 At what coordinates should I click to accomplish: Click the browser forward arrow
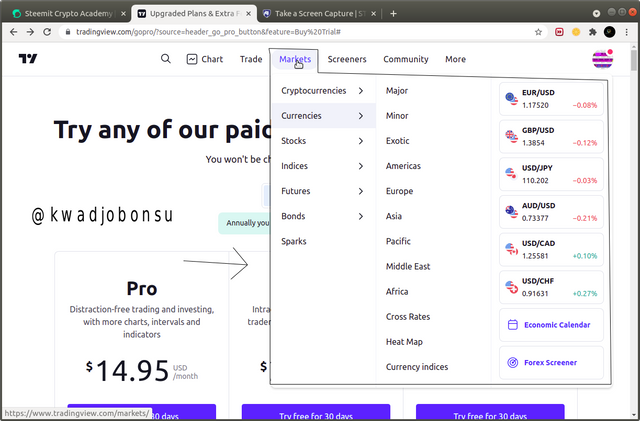(30, 32)
